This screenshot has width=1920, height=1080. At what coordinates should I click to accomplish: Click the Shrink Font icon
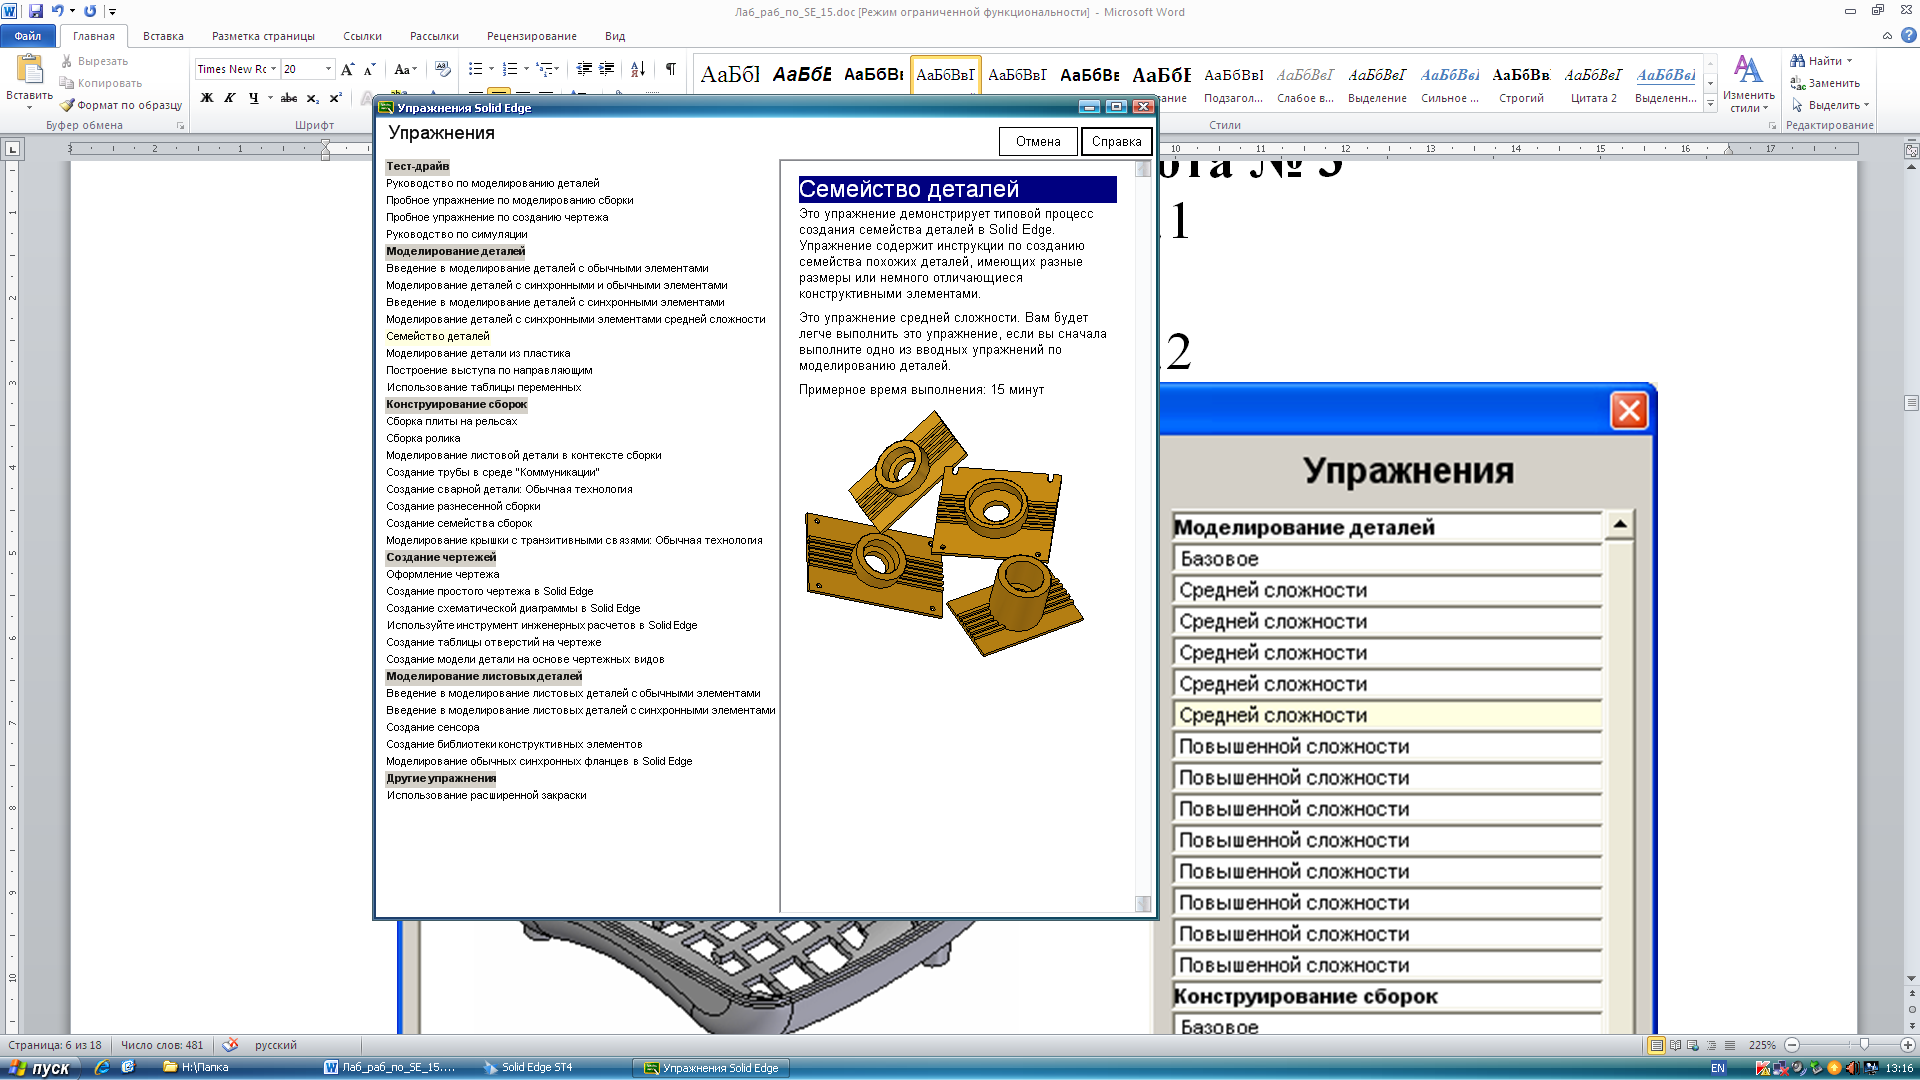click(369, 69)
